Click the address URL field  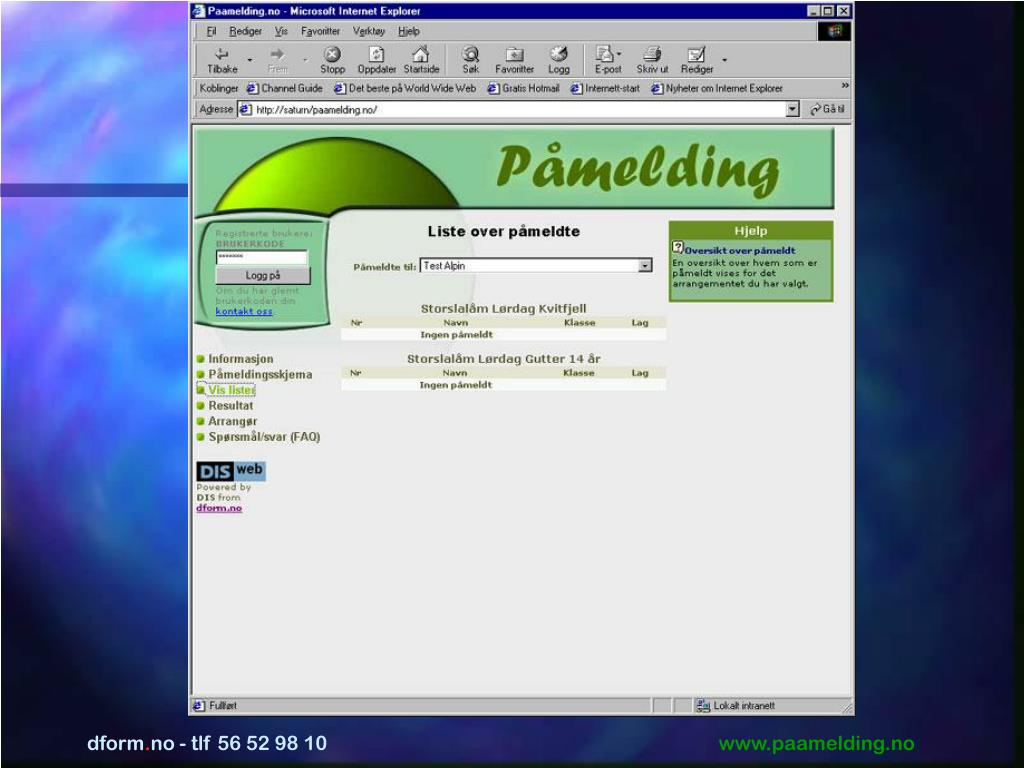click(519, 110)
